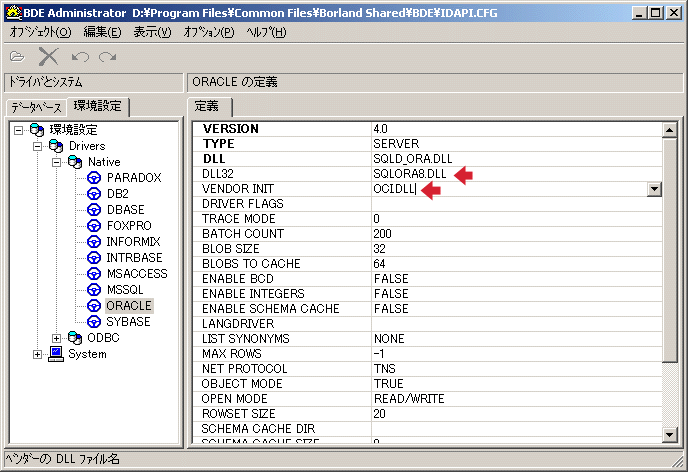This screenshot has width=688, height=472.
Task: Click the definition list vertical scrollbar thumb
Action: [x=669, y=250]
